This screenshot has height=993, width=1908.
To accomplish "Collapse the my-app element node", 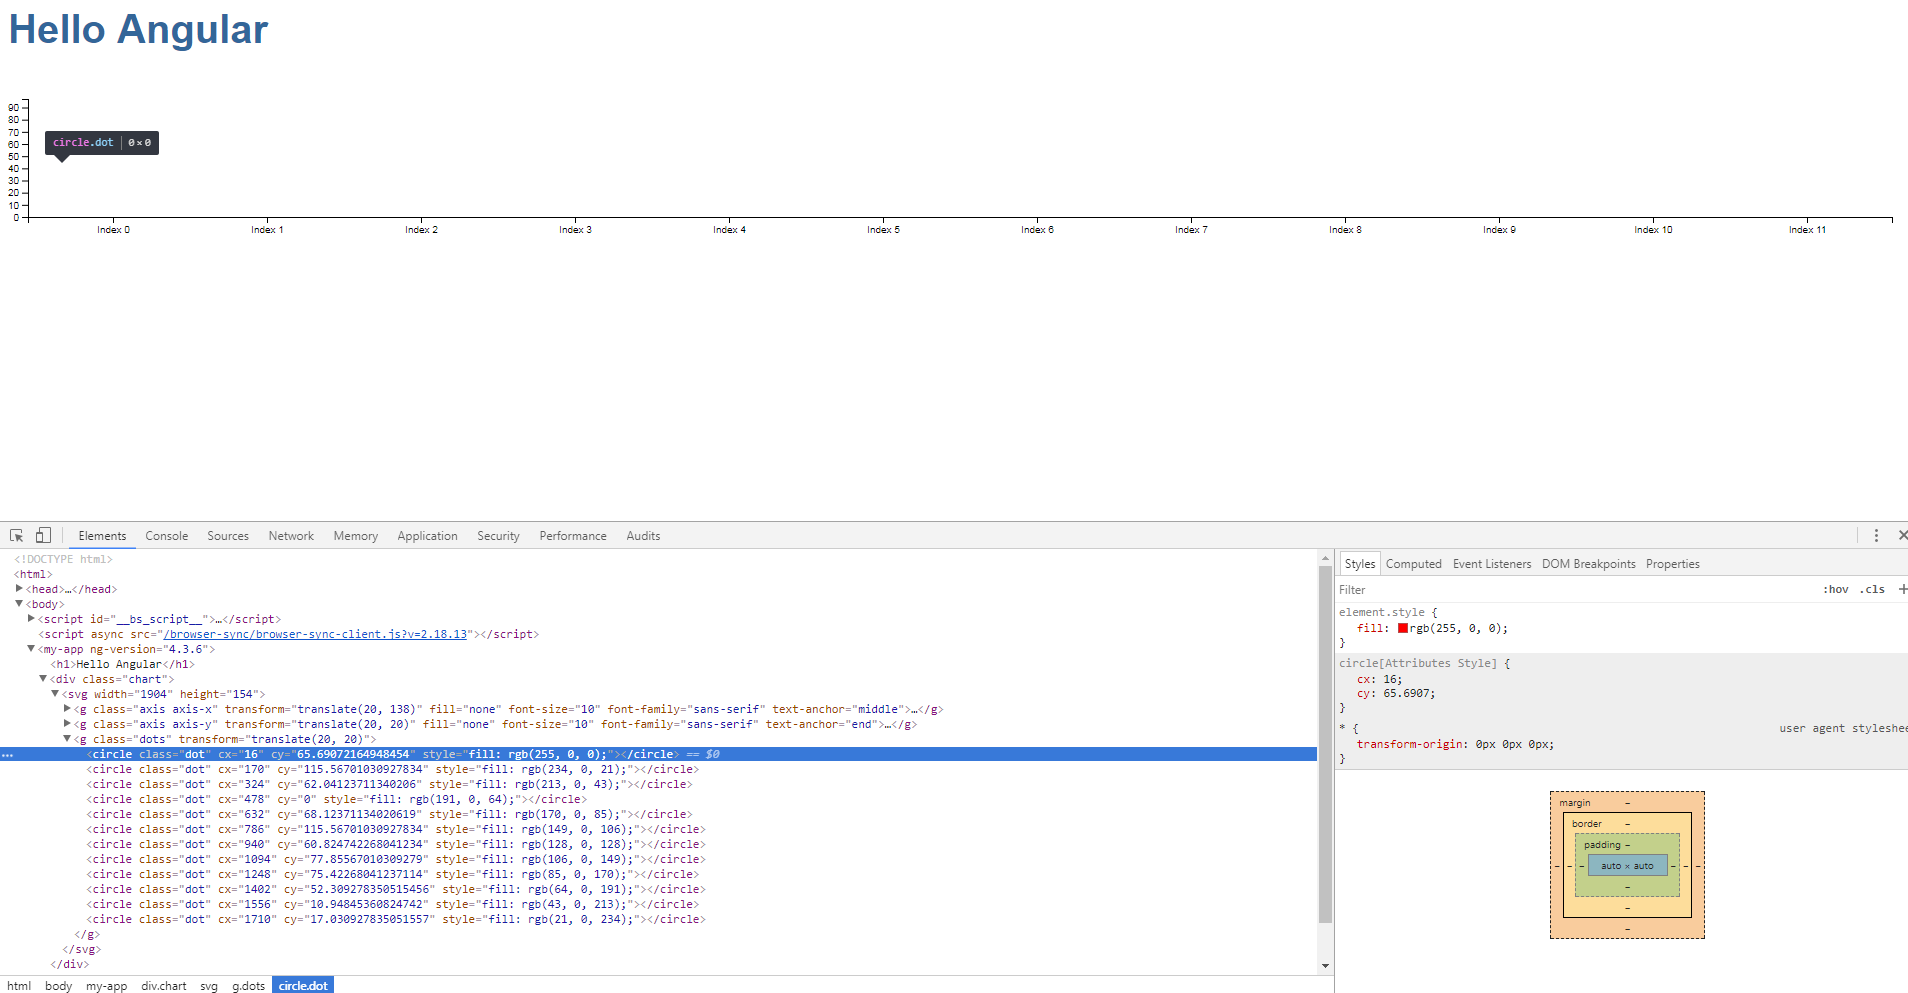I will pos(31,649).
